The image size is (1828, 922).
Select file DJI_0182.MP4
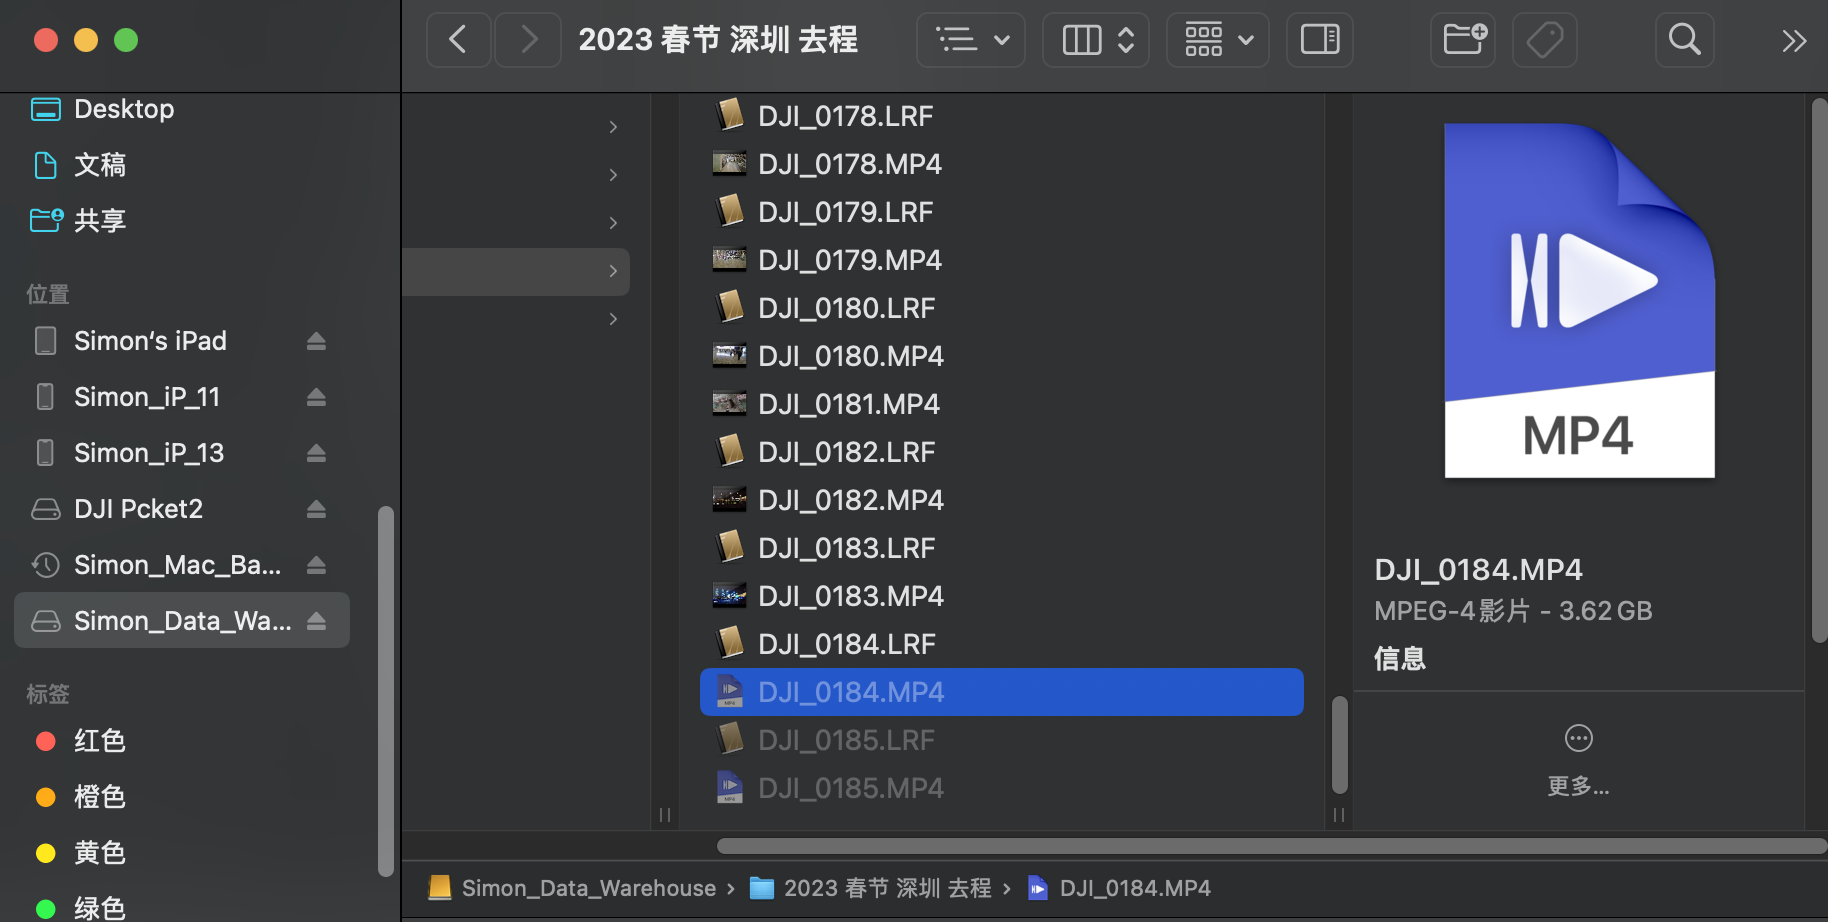pos(1002,500)
